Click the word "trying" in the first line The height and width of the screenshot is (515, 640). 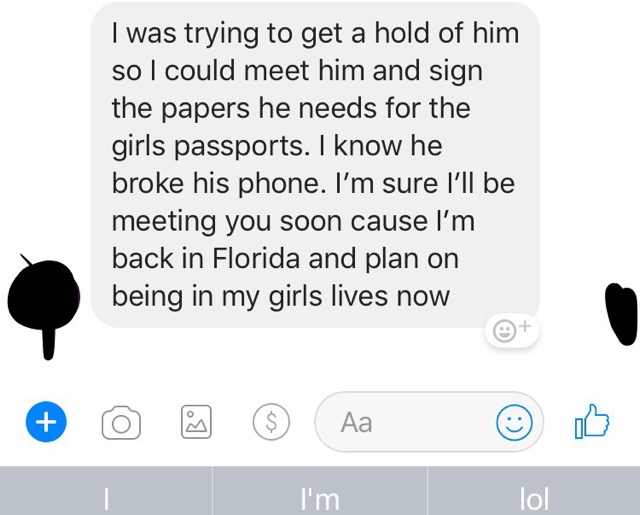(x=222, y=34)
